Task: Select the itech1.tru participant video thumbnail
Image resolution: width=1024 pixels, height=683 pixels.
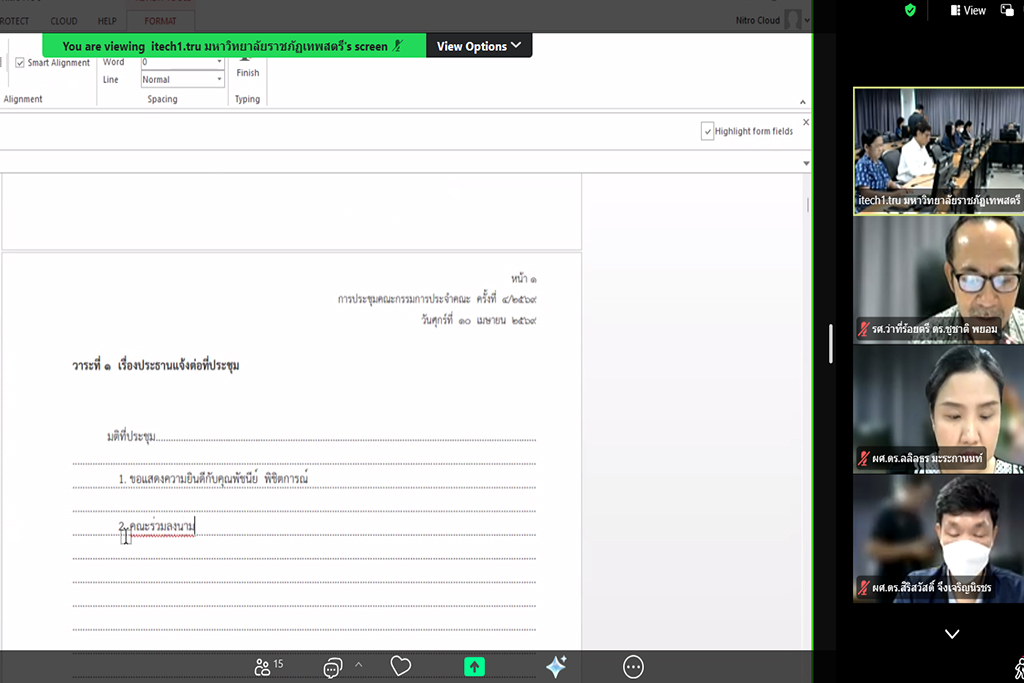Action: (x=937, y=150)
